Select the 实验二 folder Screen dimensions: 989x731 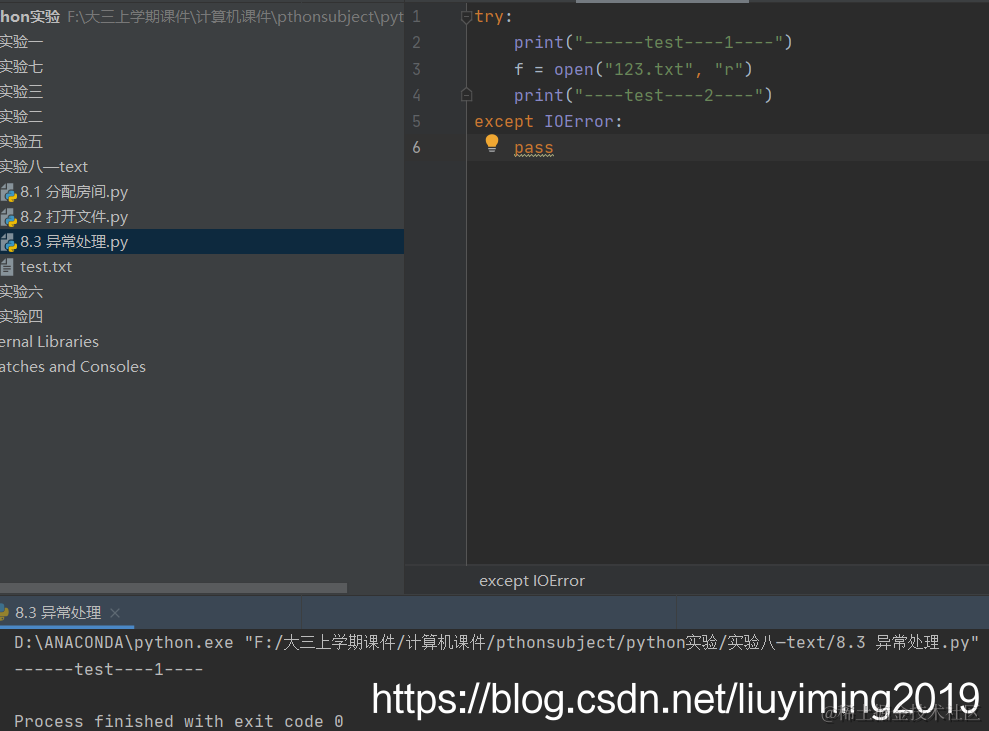click(21, 117)
